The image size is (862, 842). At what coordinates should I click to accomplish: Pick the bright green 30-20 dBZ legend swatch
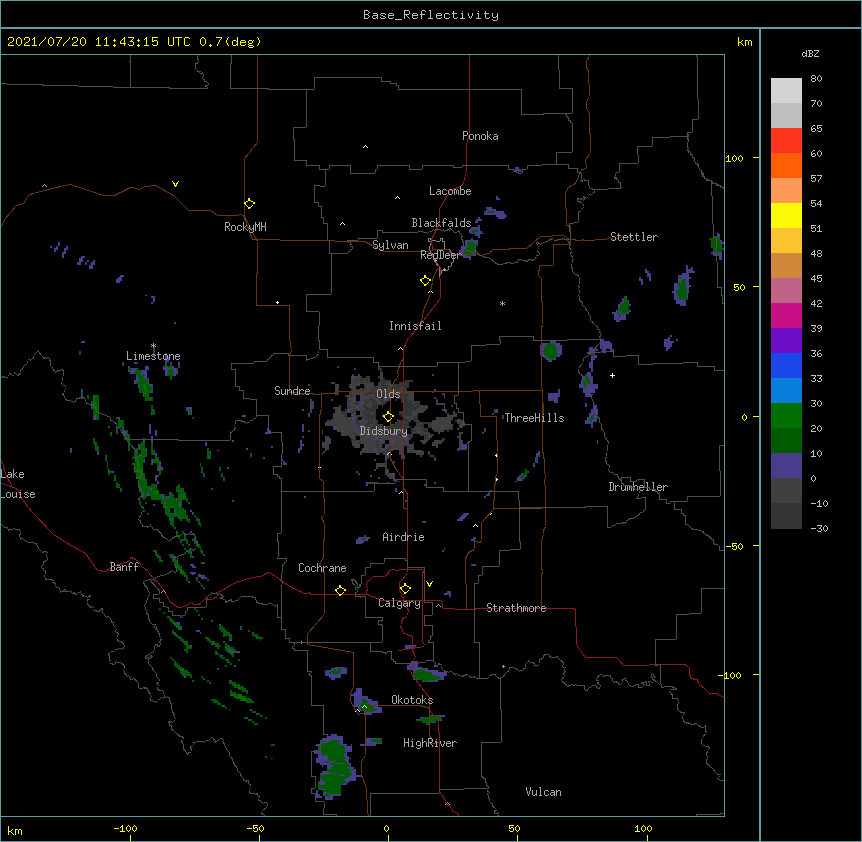(x=786, y=416)
